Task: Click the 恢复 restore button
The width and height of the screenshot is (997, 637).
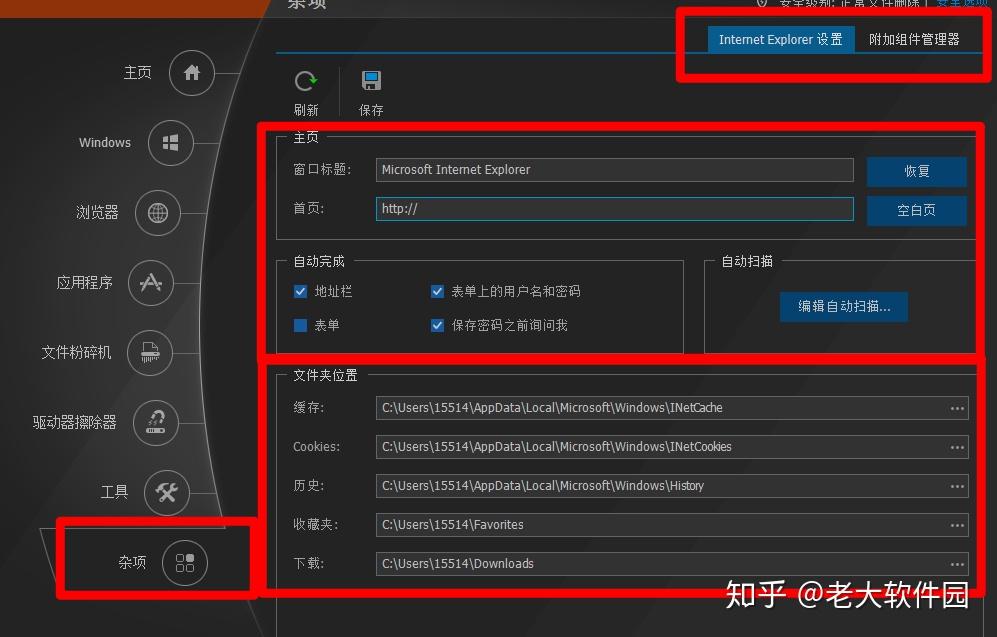Action: click(917, 171)
